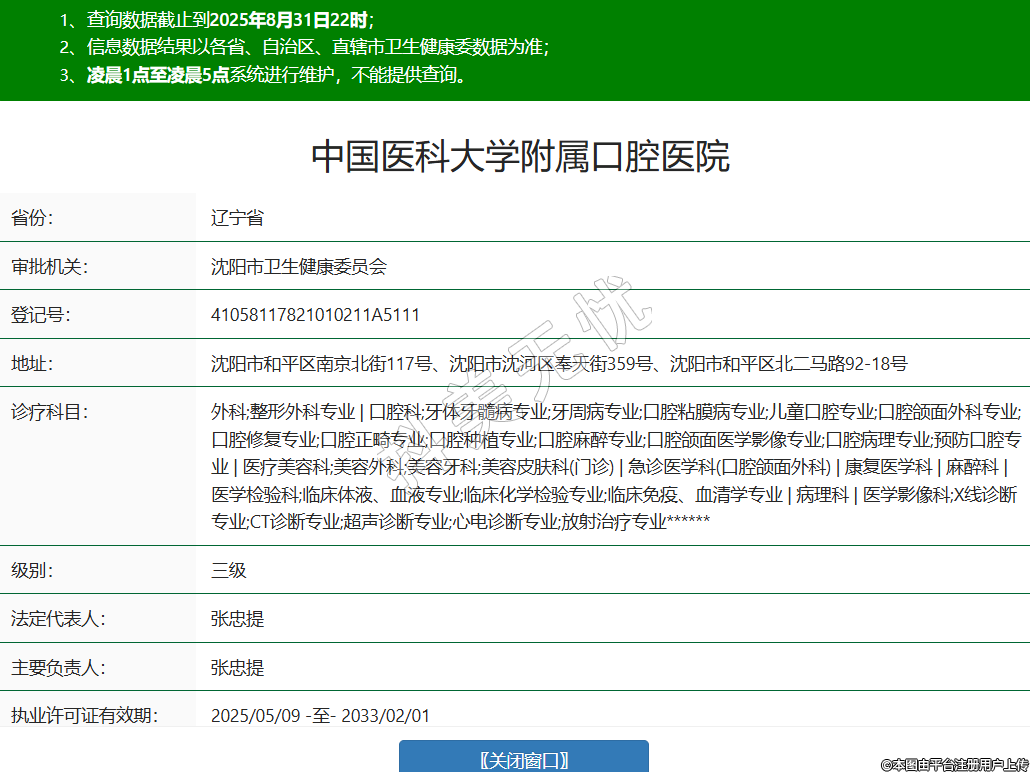This screenshot has width=1030, height=772.
Task: Select registration number 41058117821010211A5111
Action: pos(315,315)
